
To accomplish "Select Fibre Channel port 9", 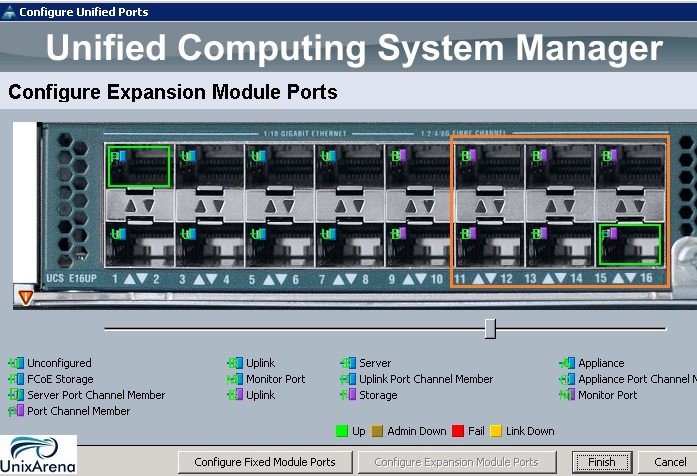I will coord(419,166).
